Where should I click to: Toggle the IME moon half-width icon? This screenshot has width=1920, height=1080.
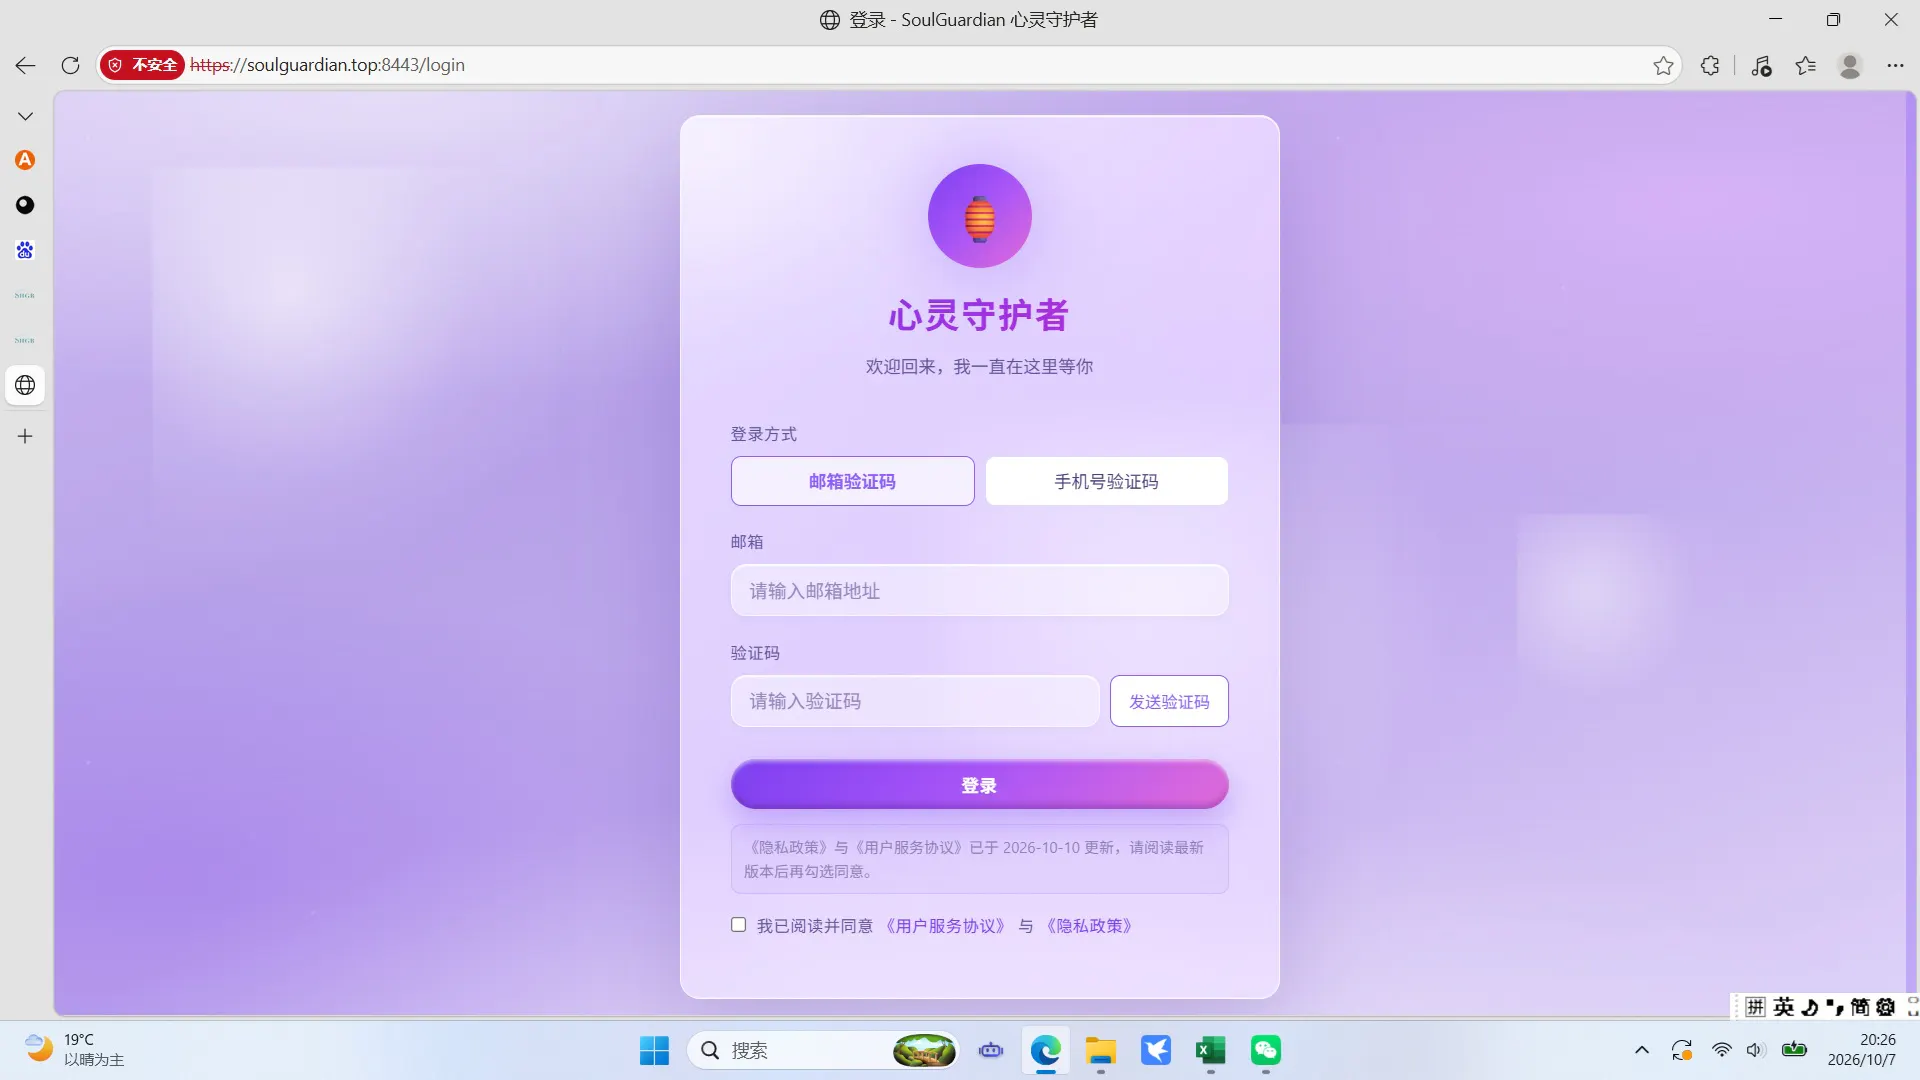point(1810,1007)
